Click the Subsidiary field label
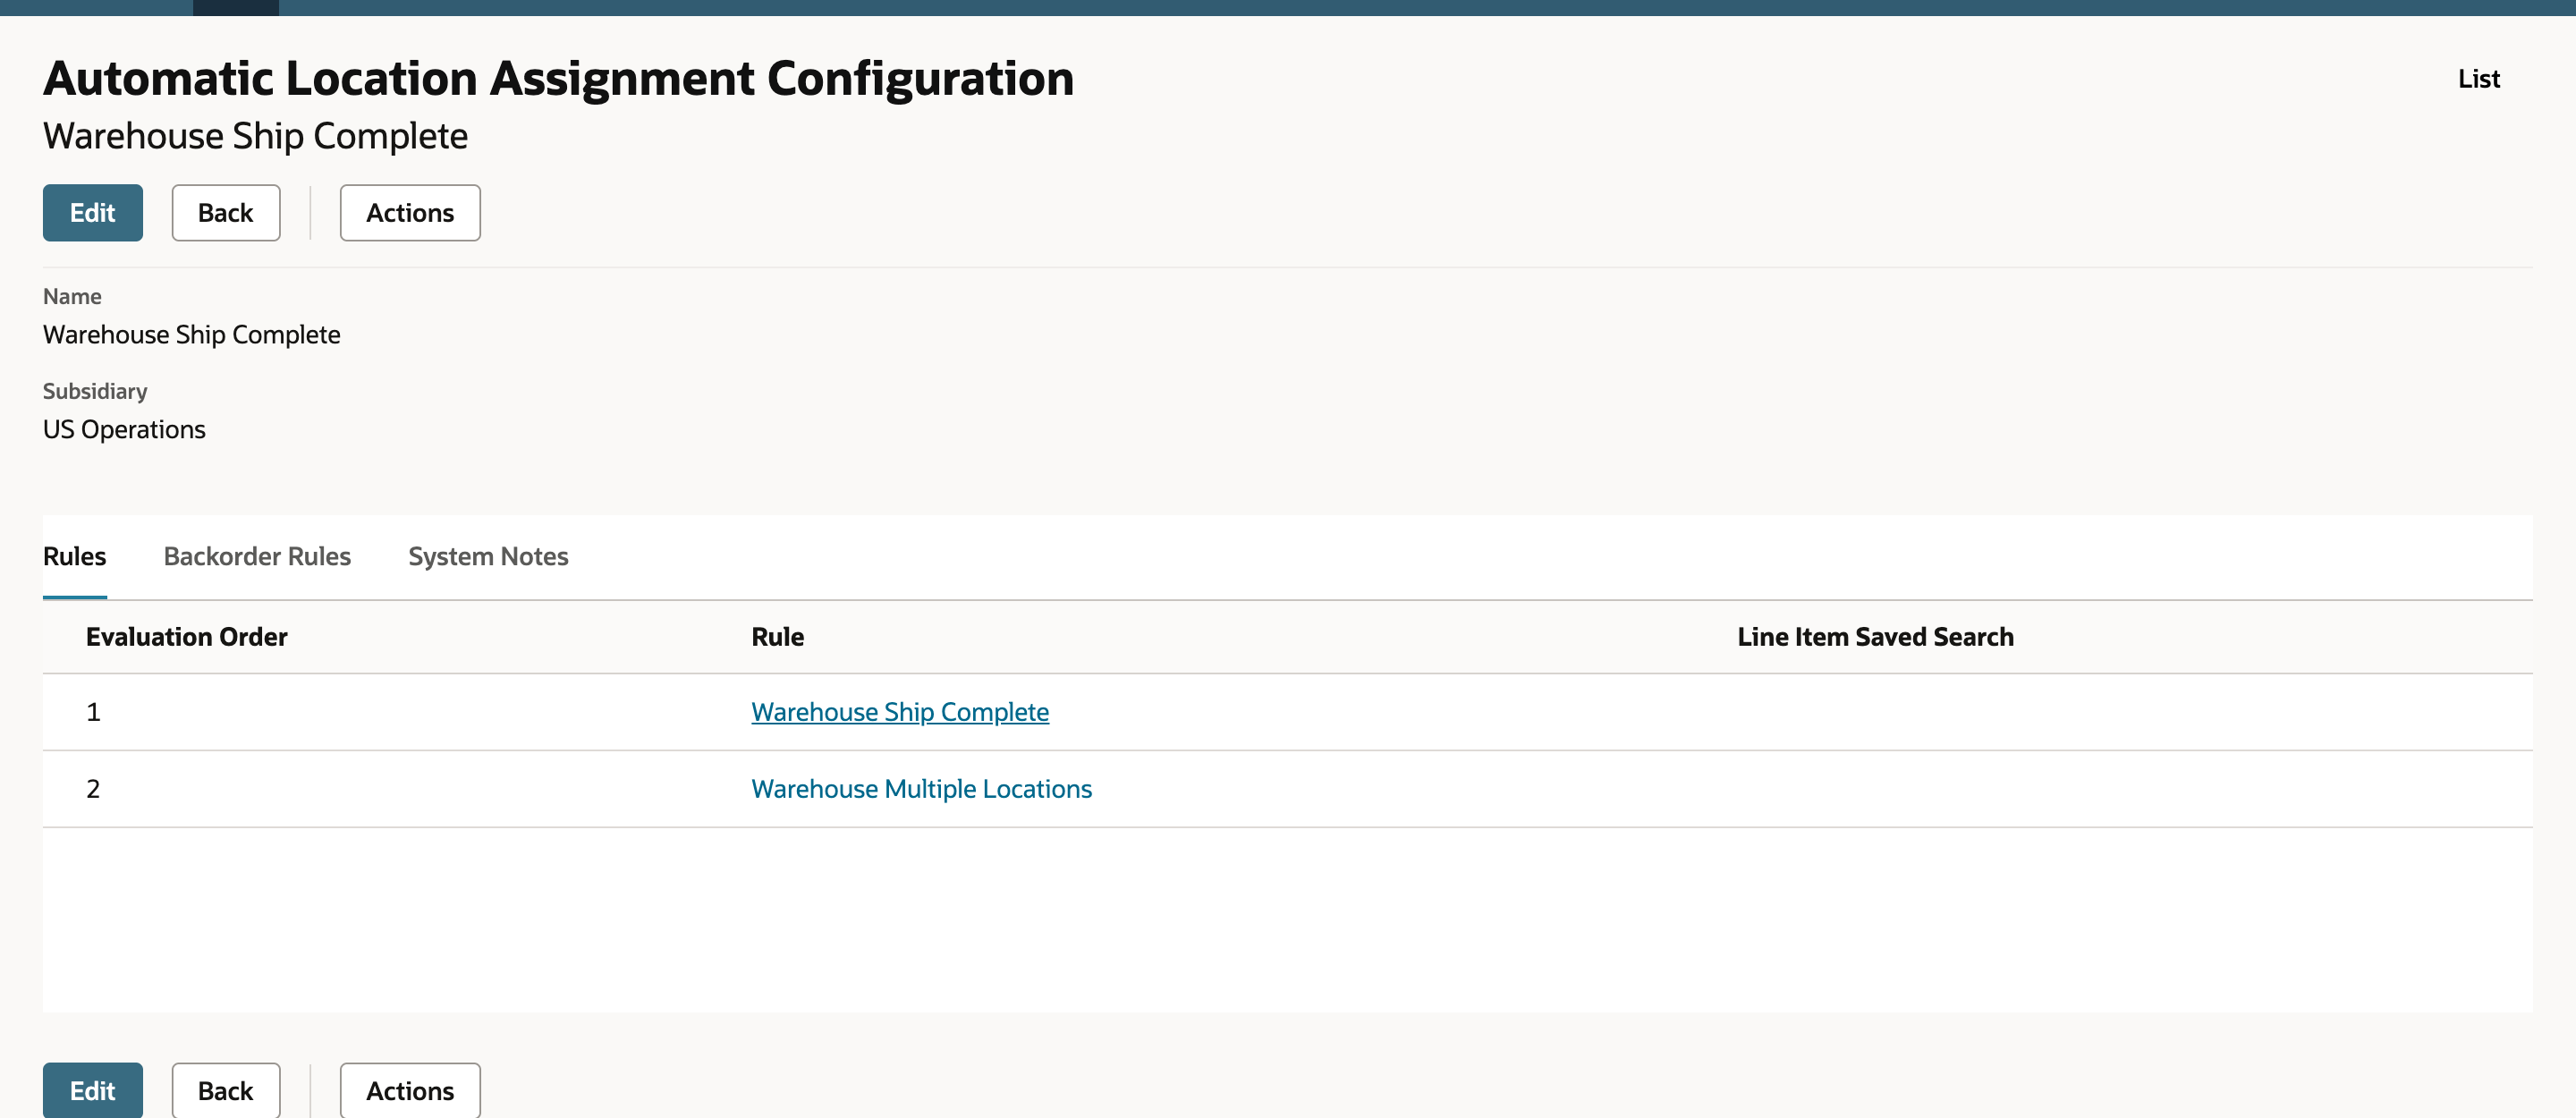The image size is (2576, 1118). pyautogui.click(x=95, y=391)
